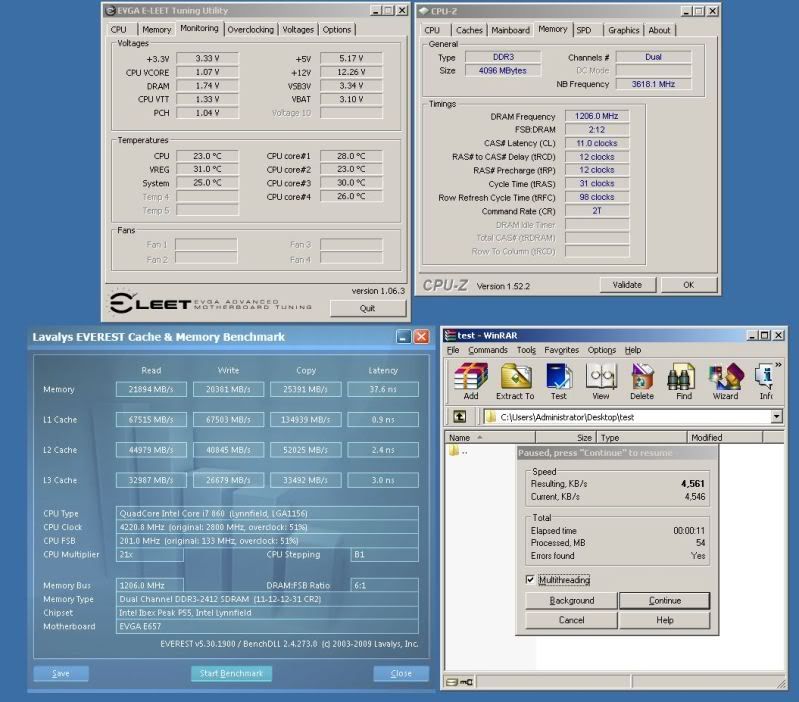
Task: Open the E-LEET Options tab
Action: pyautogui.click(x=337, y=30)
